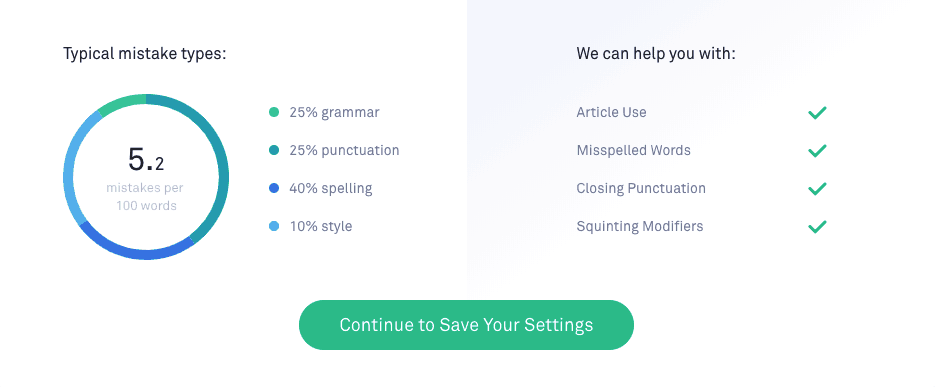Click the 5.2 mistakes number in donut chart

click(145, 160)
